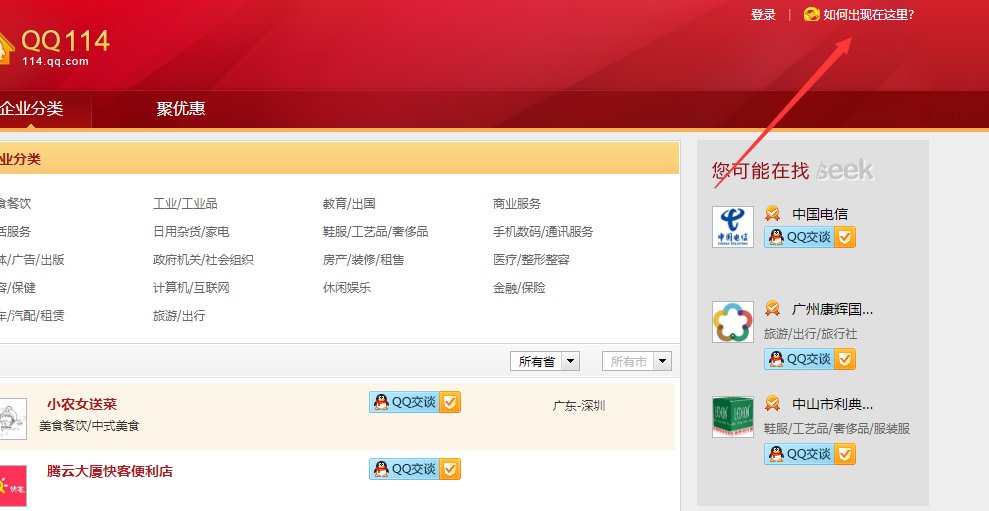Open the 如何出现在这里? help link
Image resolution: width=989 pixels, height=511 pixels.
[x=869, y=15]
